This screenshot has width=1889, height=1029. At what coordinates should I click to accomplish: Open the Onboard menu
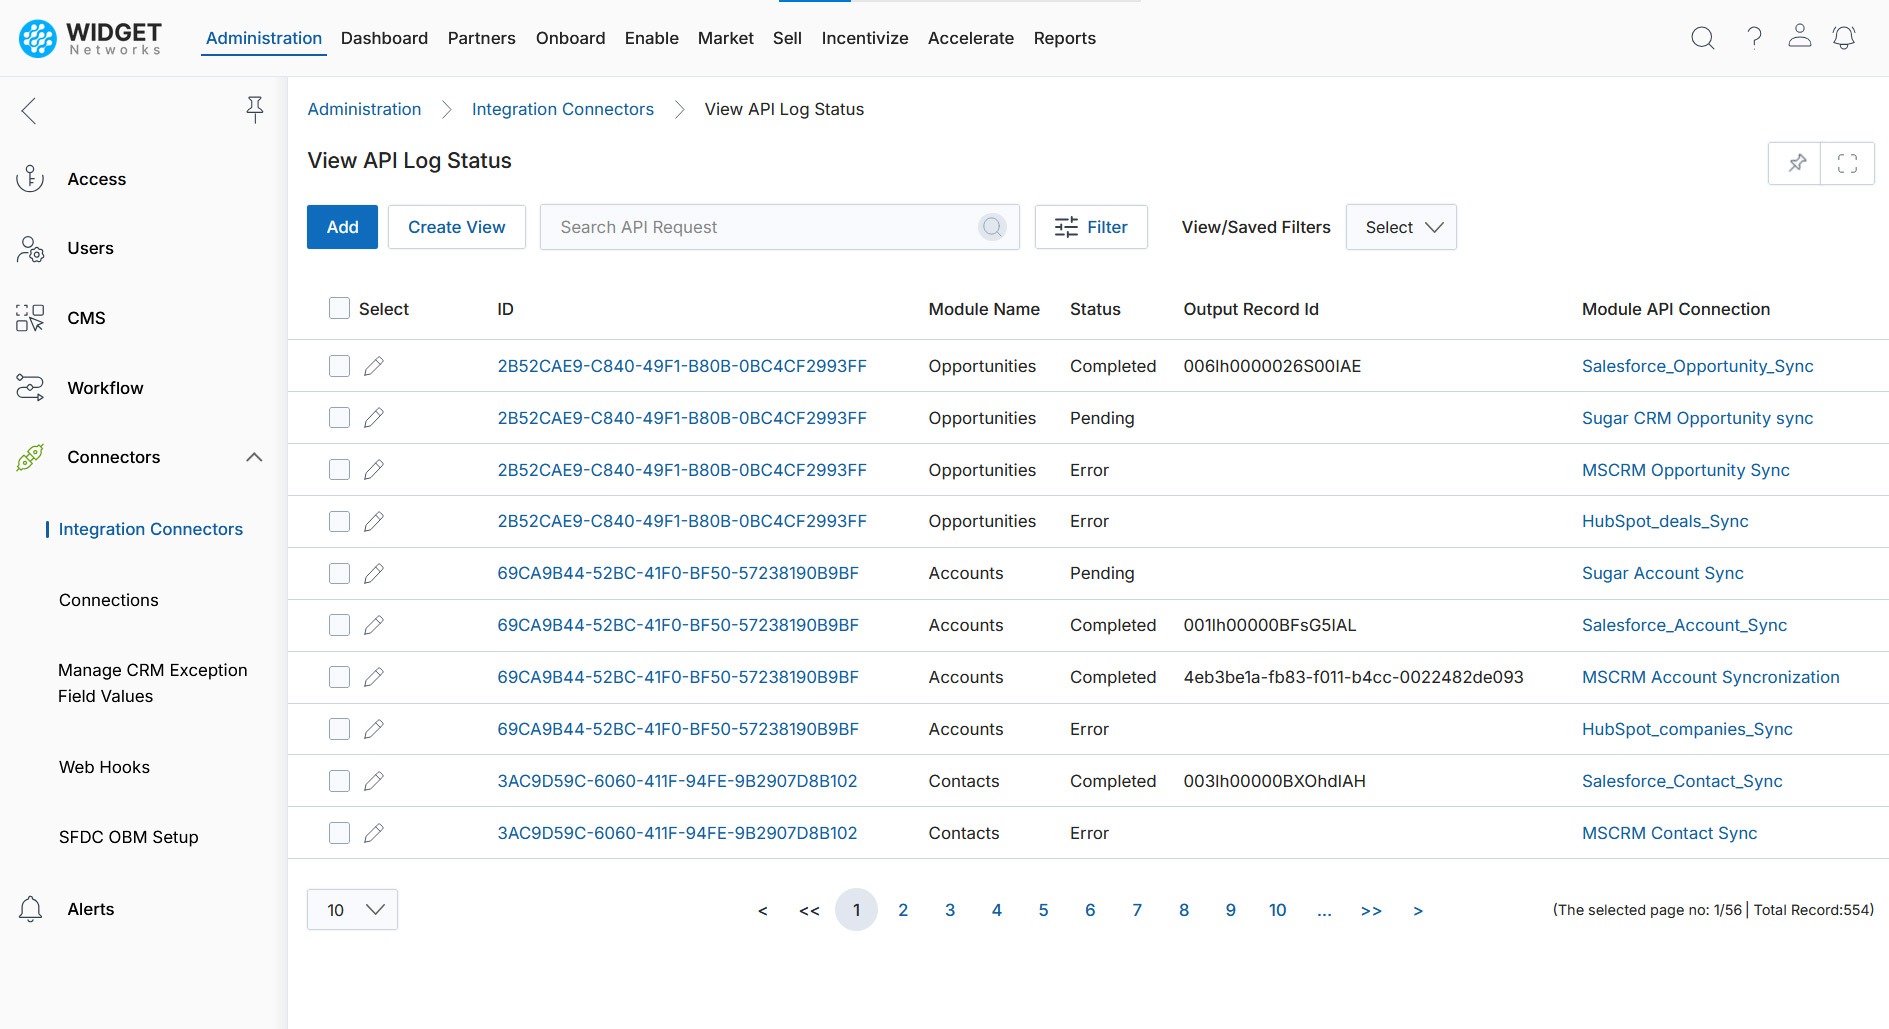570,38
